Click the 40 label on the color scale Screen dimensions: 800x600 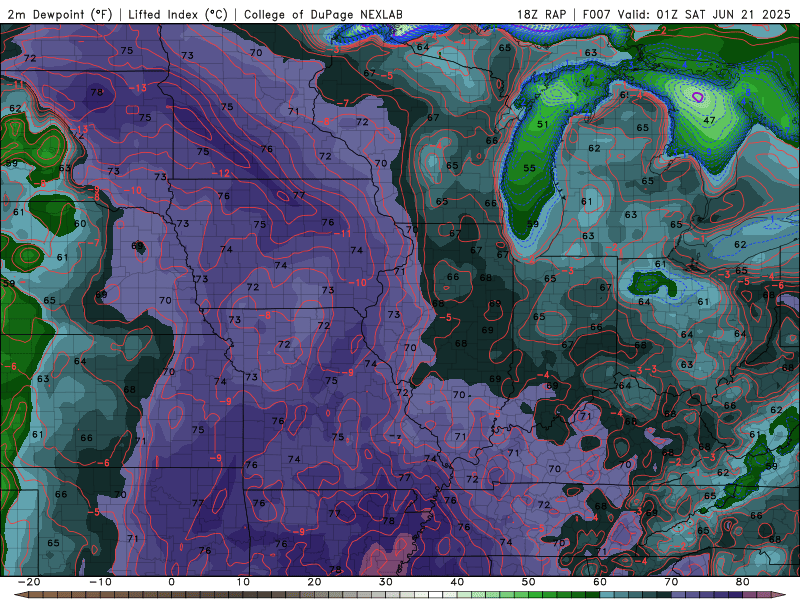[457, 582]
